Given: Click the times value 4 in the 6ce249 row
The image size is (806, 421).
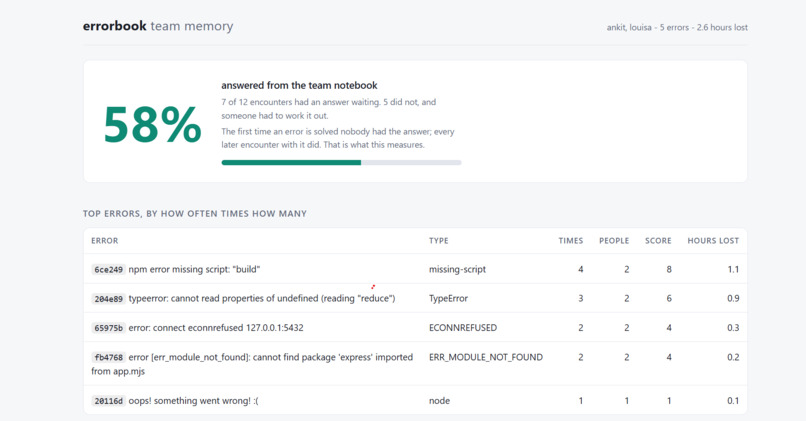Looking at the screenshot, I should click(x=580, y=269).
